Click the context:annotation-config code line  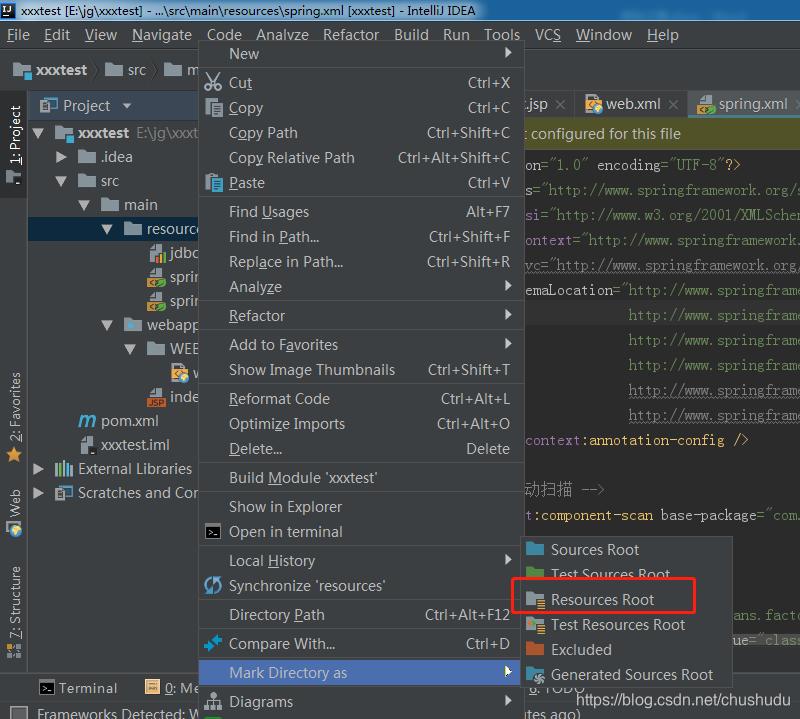click(636, 440)
